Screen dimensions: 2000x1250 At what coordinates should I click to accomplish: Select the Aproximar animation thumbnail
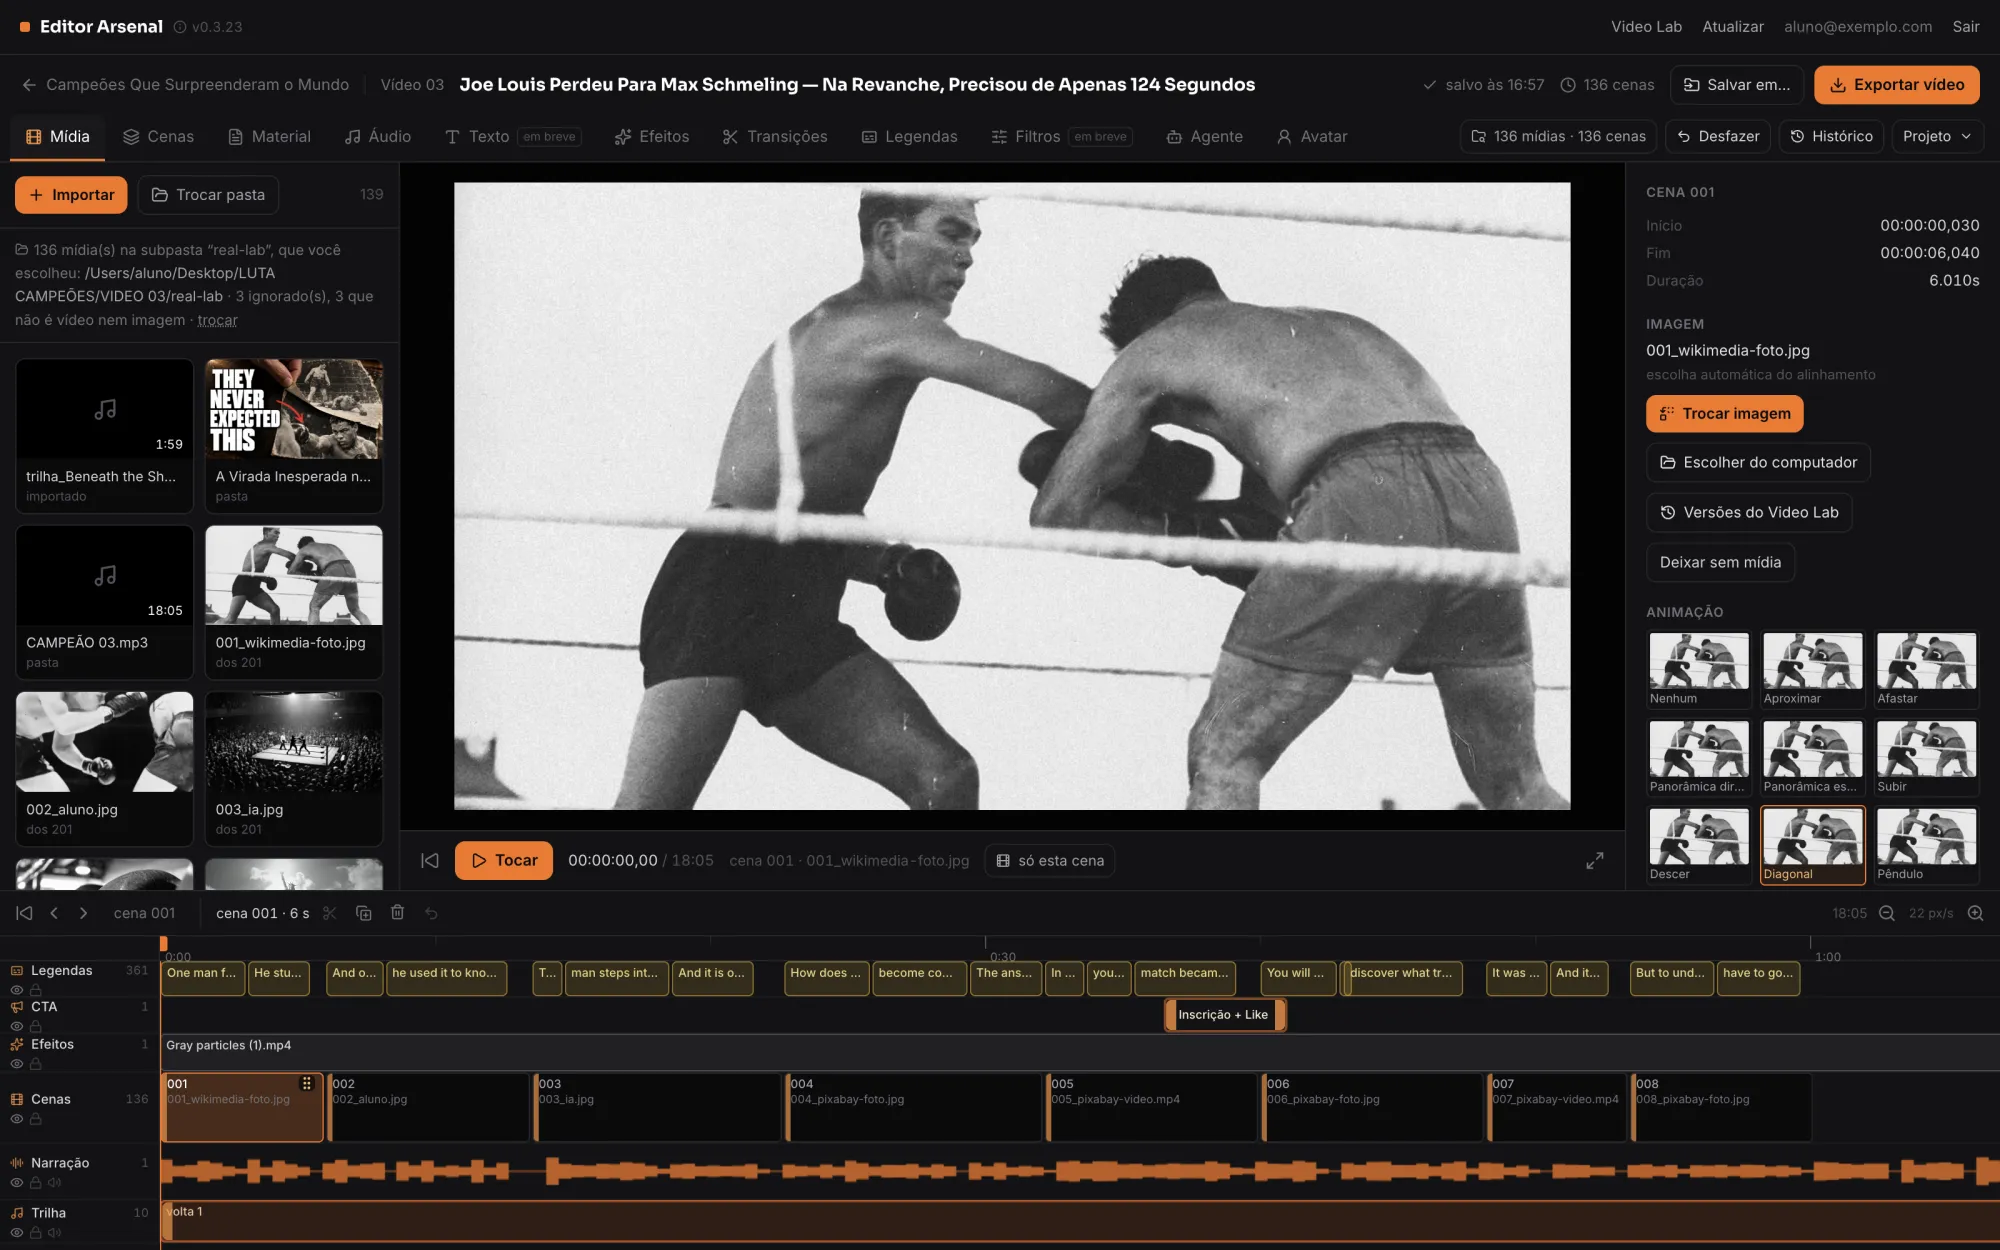[x=1812, y=668]
